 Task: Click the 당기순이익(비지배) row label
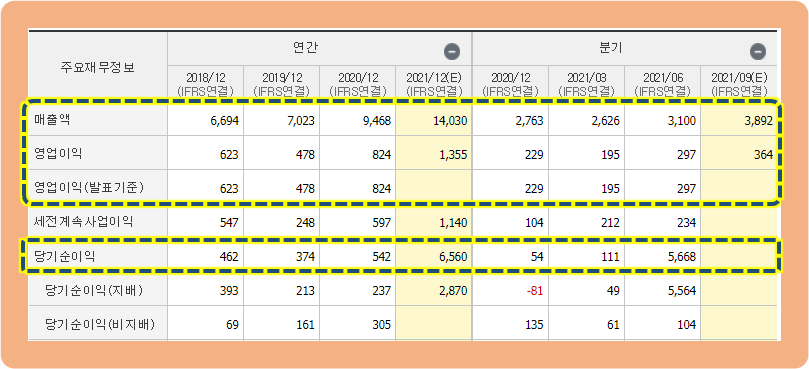click(100, 325)
